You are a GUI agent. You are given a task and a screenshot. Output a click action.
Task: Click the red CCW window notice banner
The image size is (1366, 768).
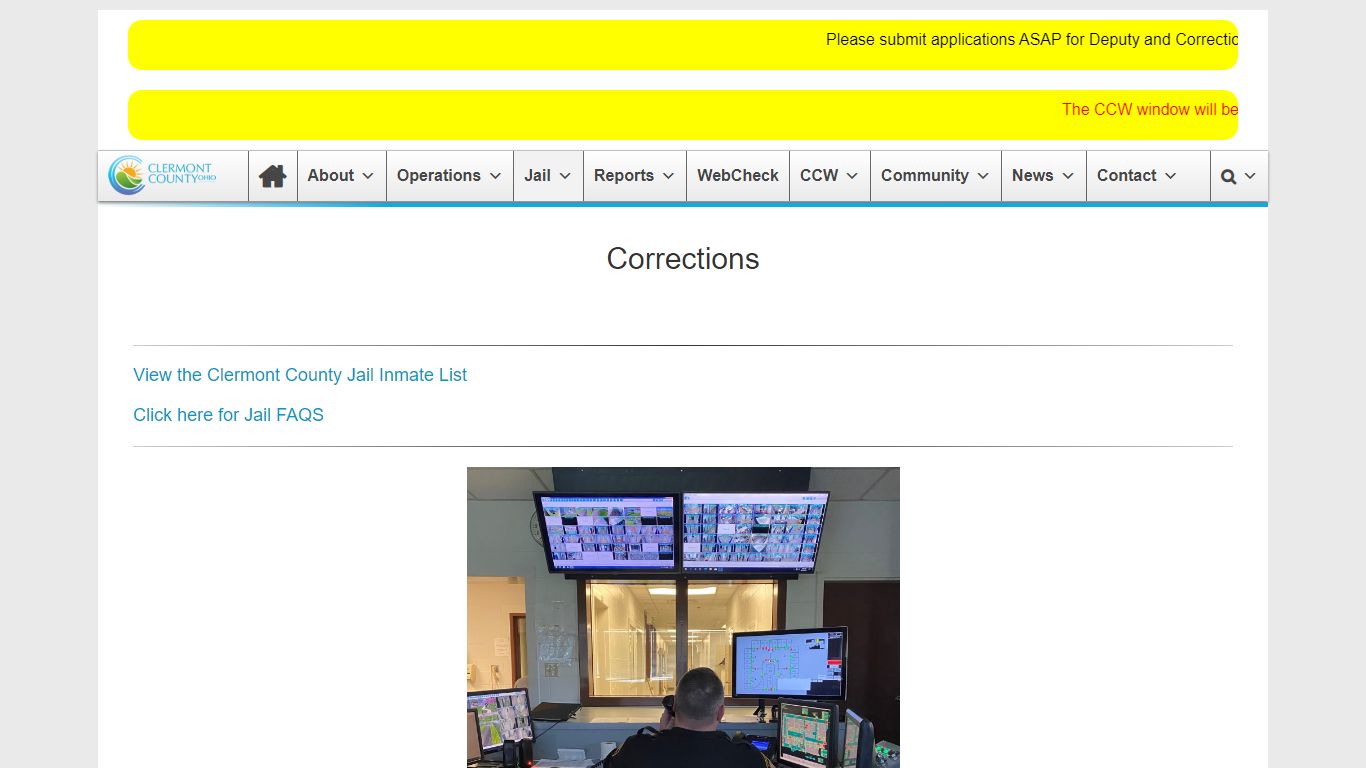pyautogui.click(x=683, y=115)
